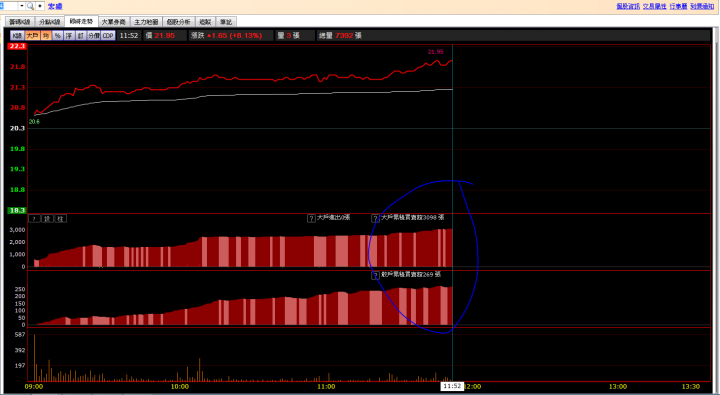Select the 柱 bar-mode icon in indicator panel

click(x=61, y=219)
